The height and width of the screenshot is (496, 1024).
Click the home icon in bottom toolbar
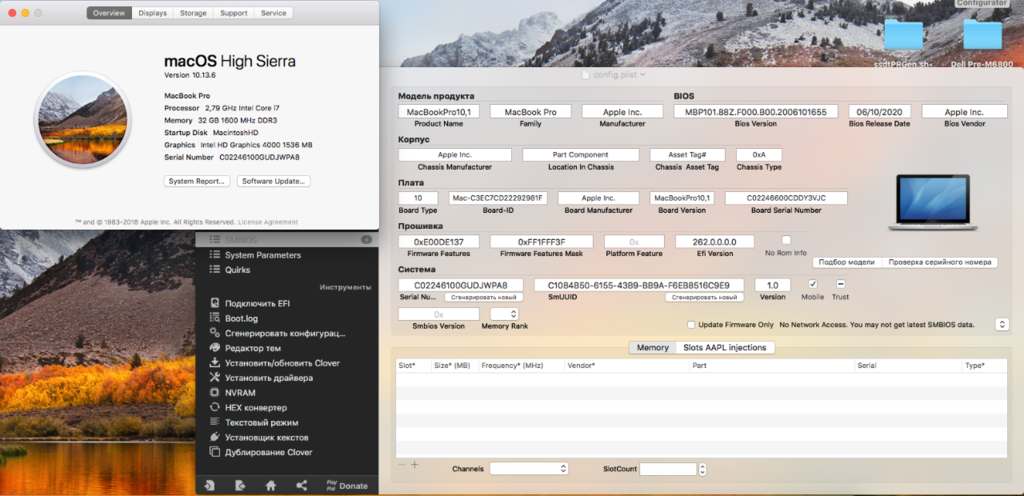click(270, 485)
